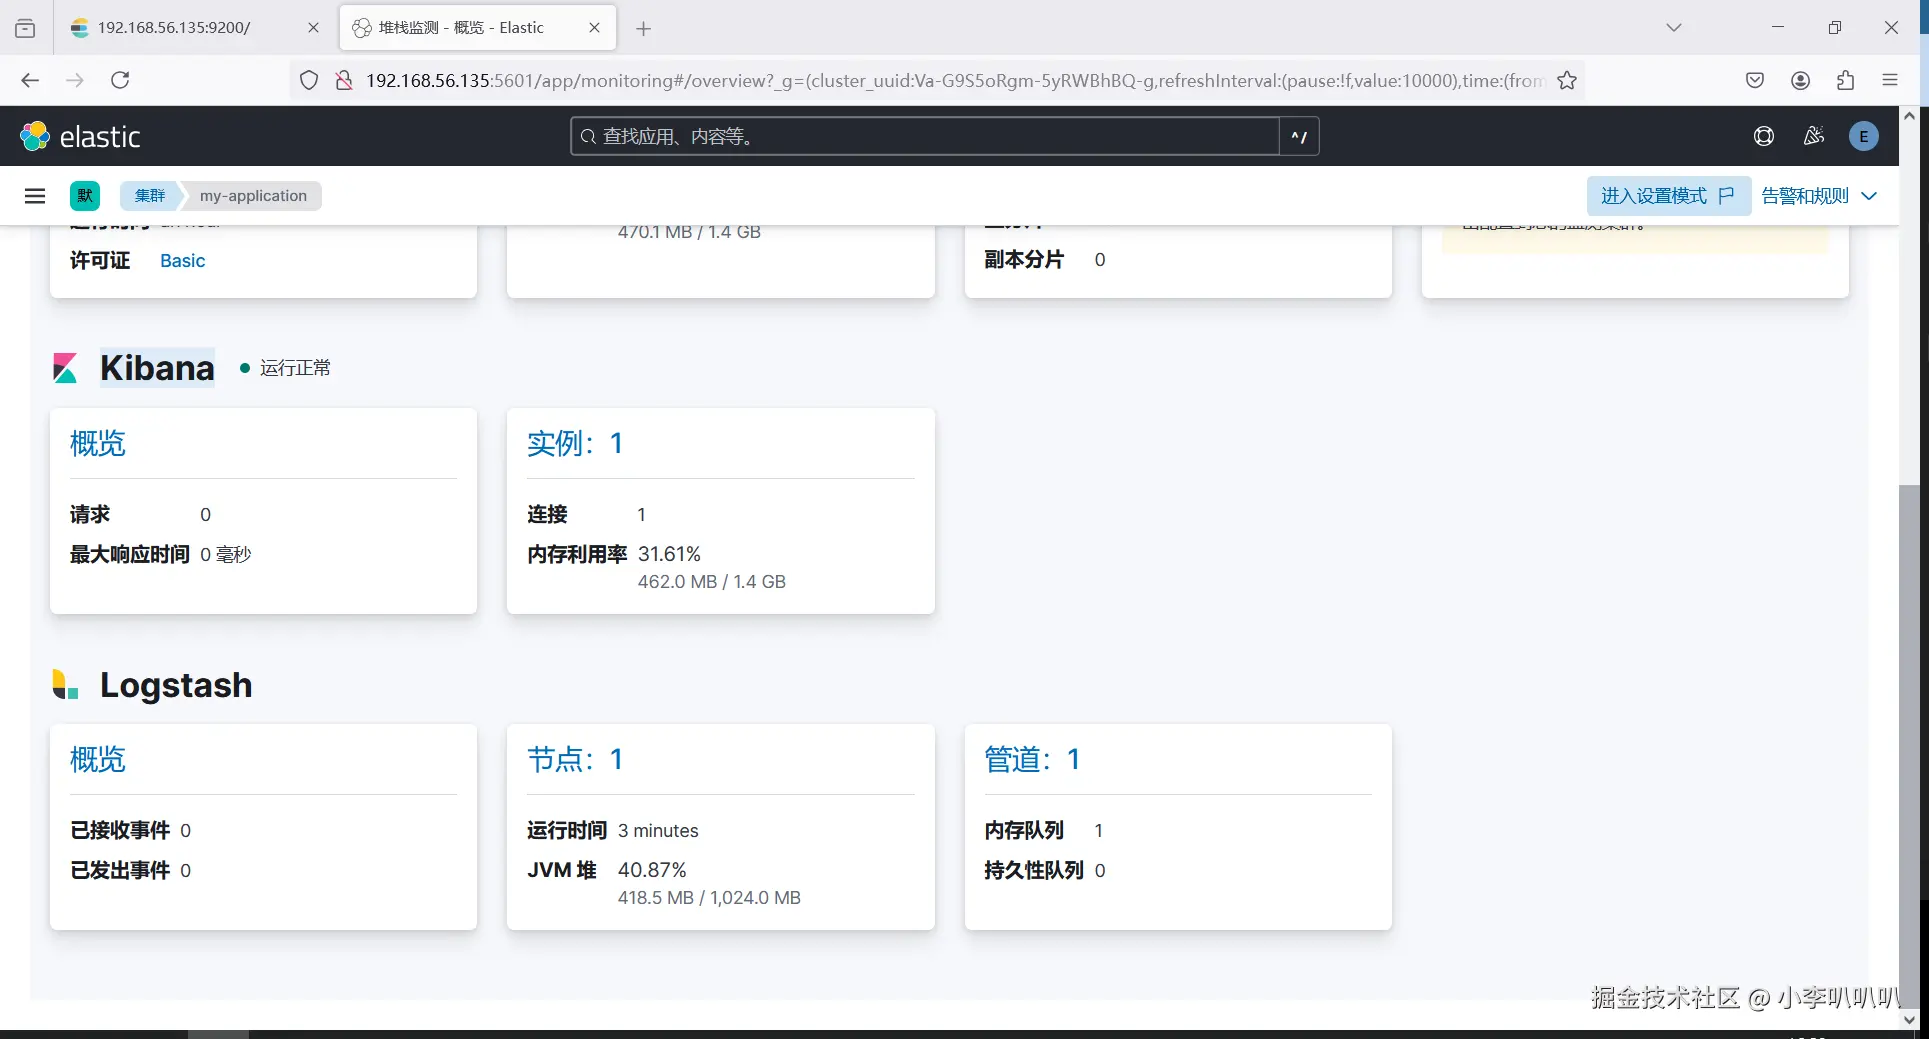The image size is (1929, 1039).
Task: Click the Kibana 运行正常 status text
Action: [x=295, y=368]
